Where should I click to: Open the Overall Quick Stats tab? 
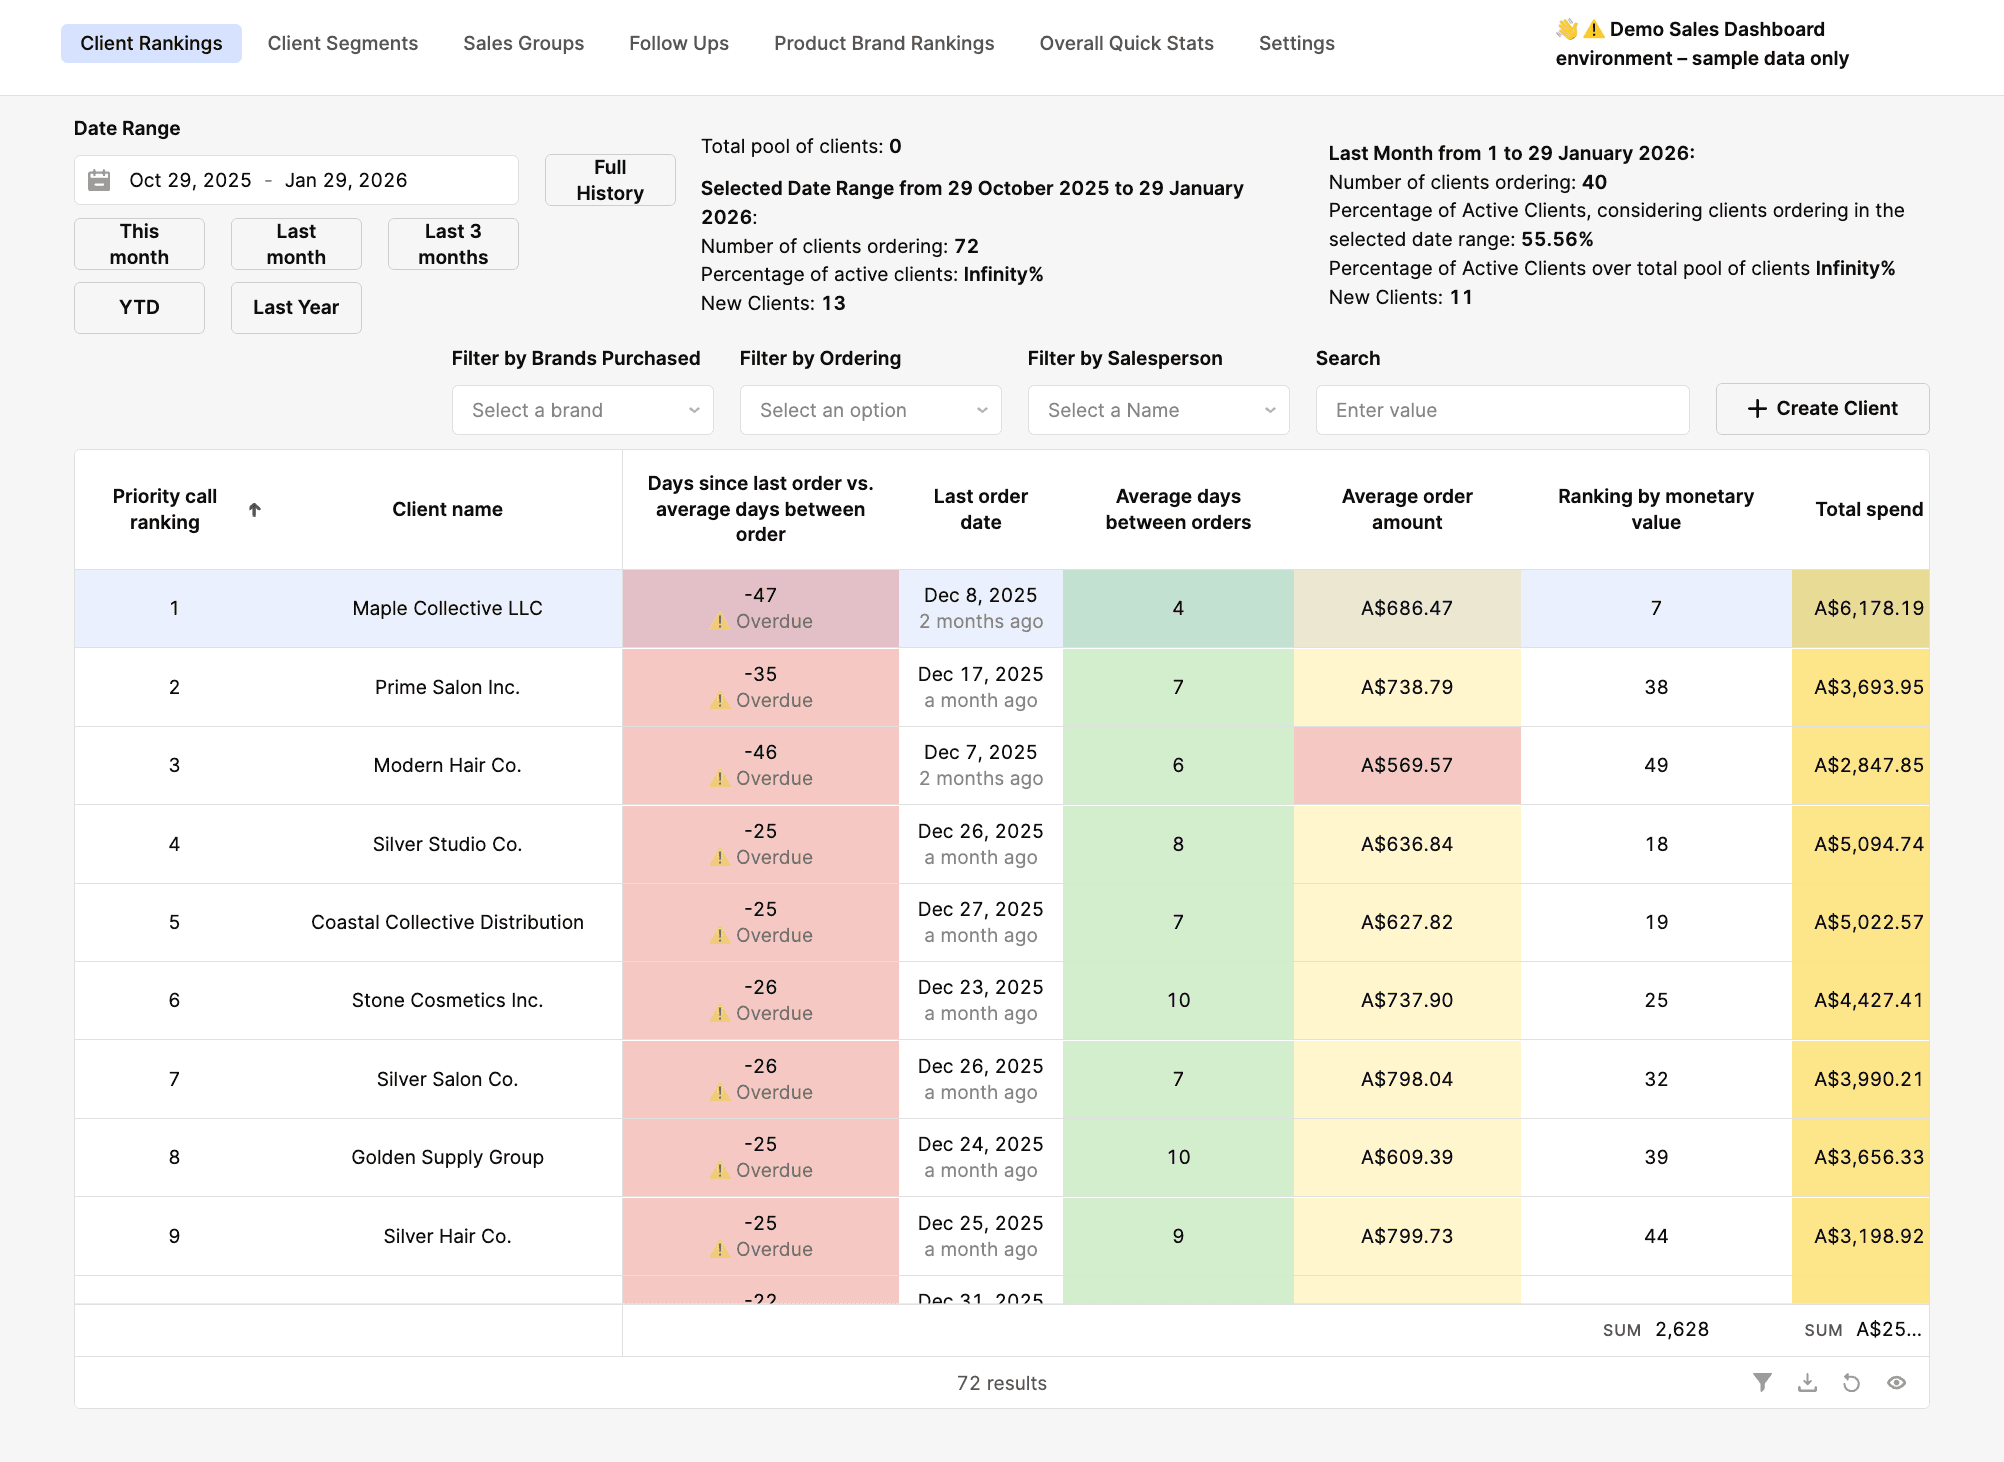tap(1125, 43)
